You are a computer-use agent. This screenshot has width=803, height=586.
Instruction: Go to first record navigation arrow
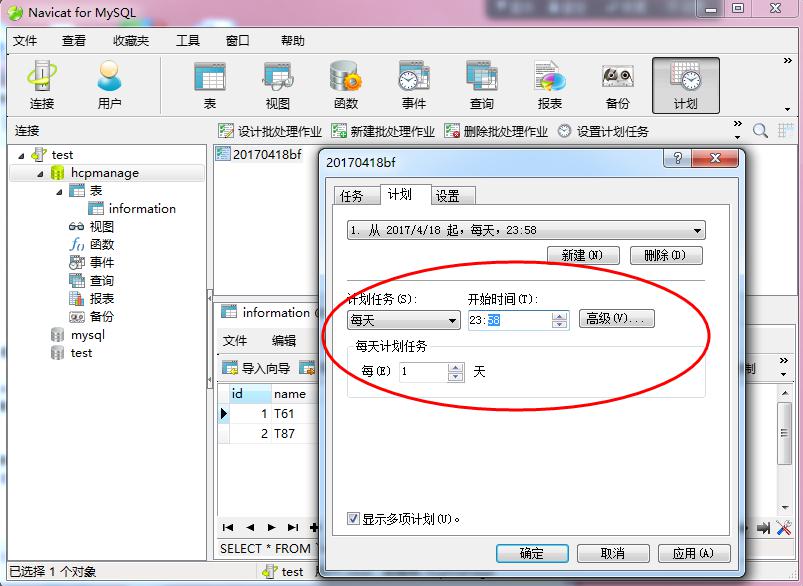(x=228, y=527)
